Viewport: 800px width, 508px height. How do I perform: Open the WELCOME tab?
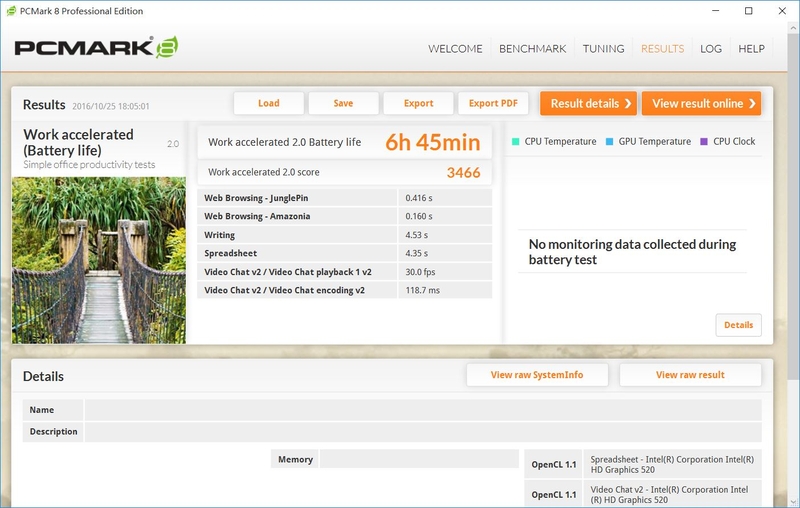[x=455, y=48]
